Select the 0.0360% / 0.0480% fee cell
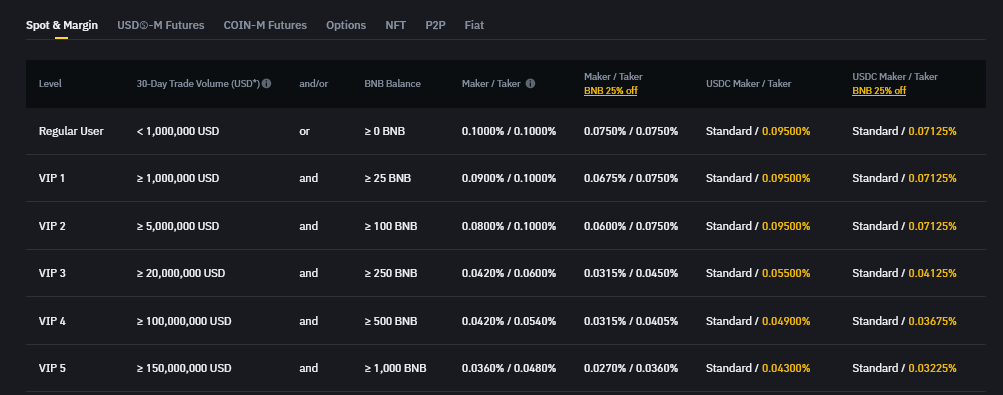This screenshot has height=395, width=1003. [509, 368]
